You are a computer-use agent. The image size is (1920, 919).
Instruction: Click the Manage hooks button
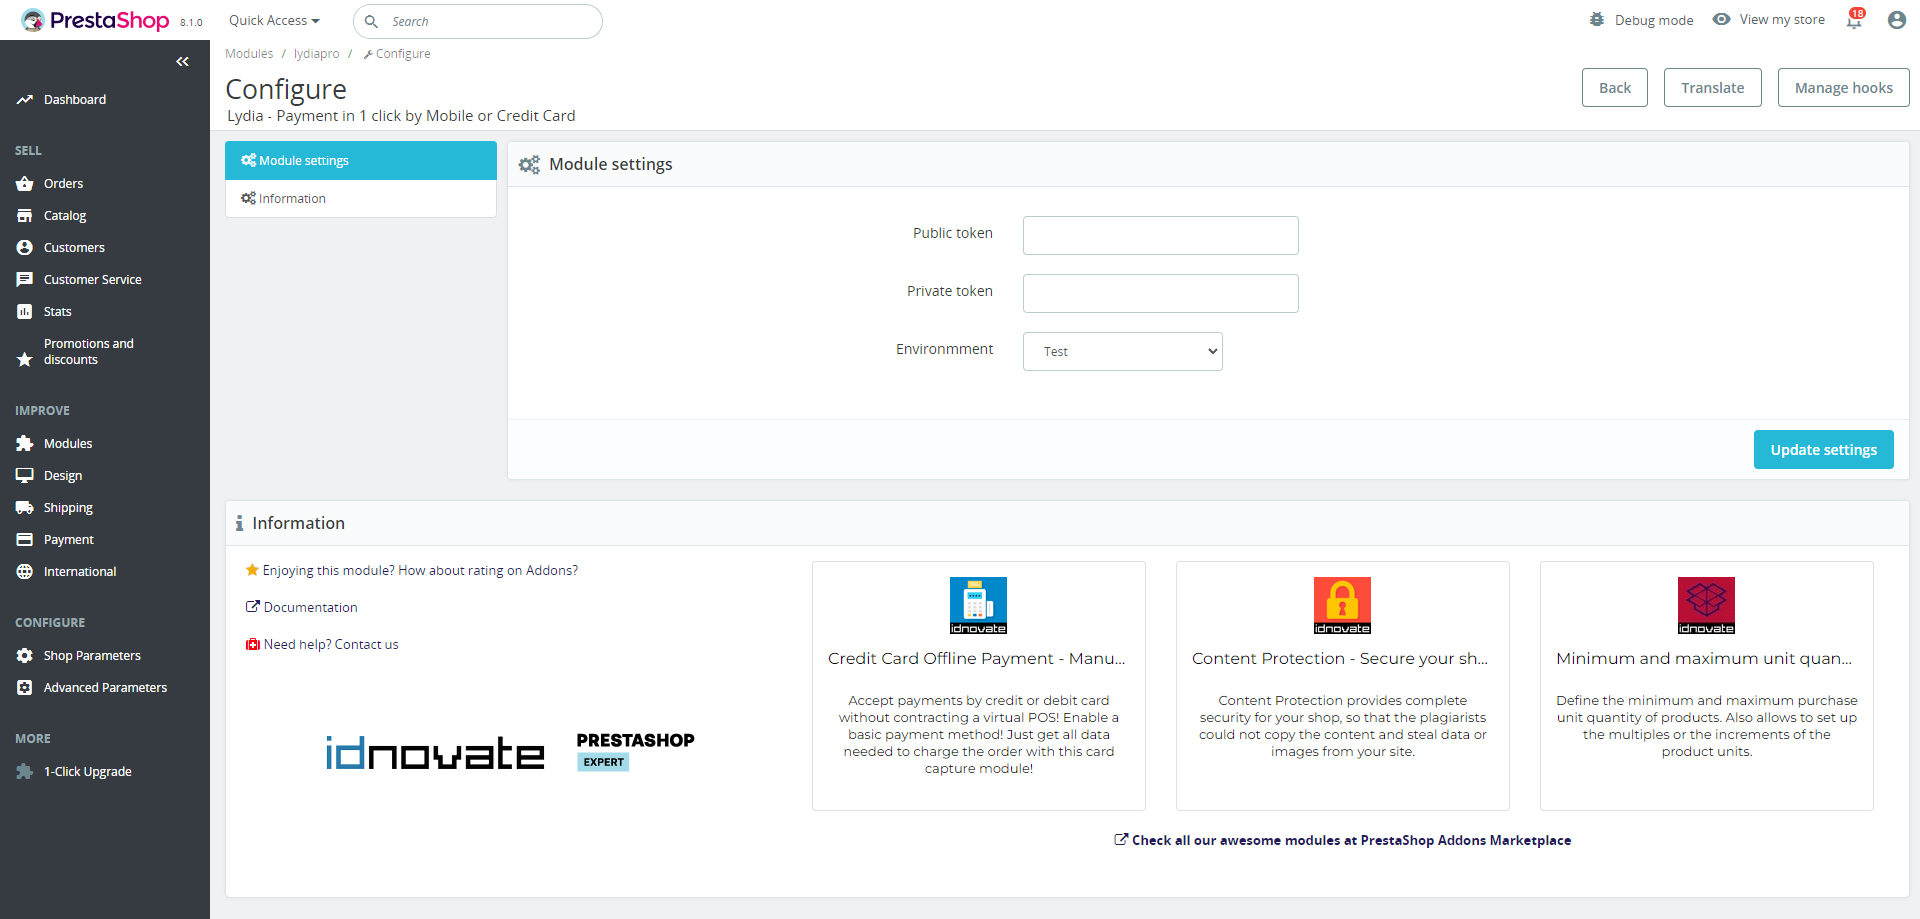[x=1844, y=88]
